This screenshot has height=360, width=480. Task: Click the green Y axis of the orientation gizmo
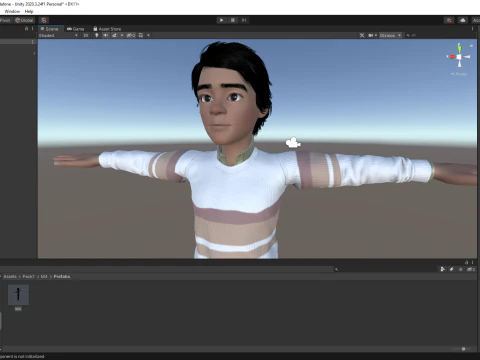[x=459, y=48]
